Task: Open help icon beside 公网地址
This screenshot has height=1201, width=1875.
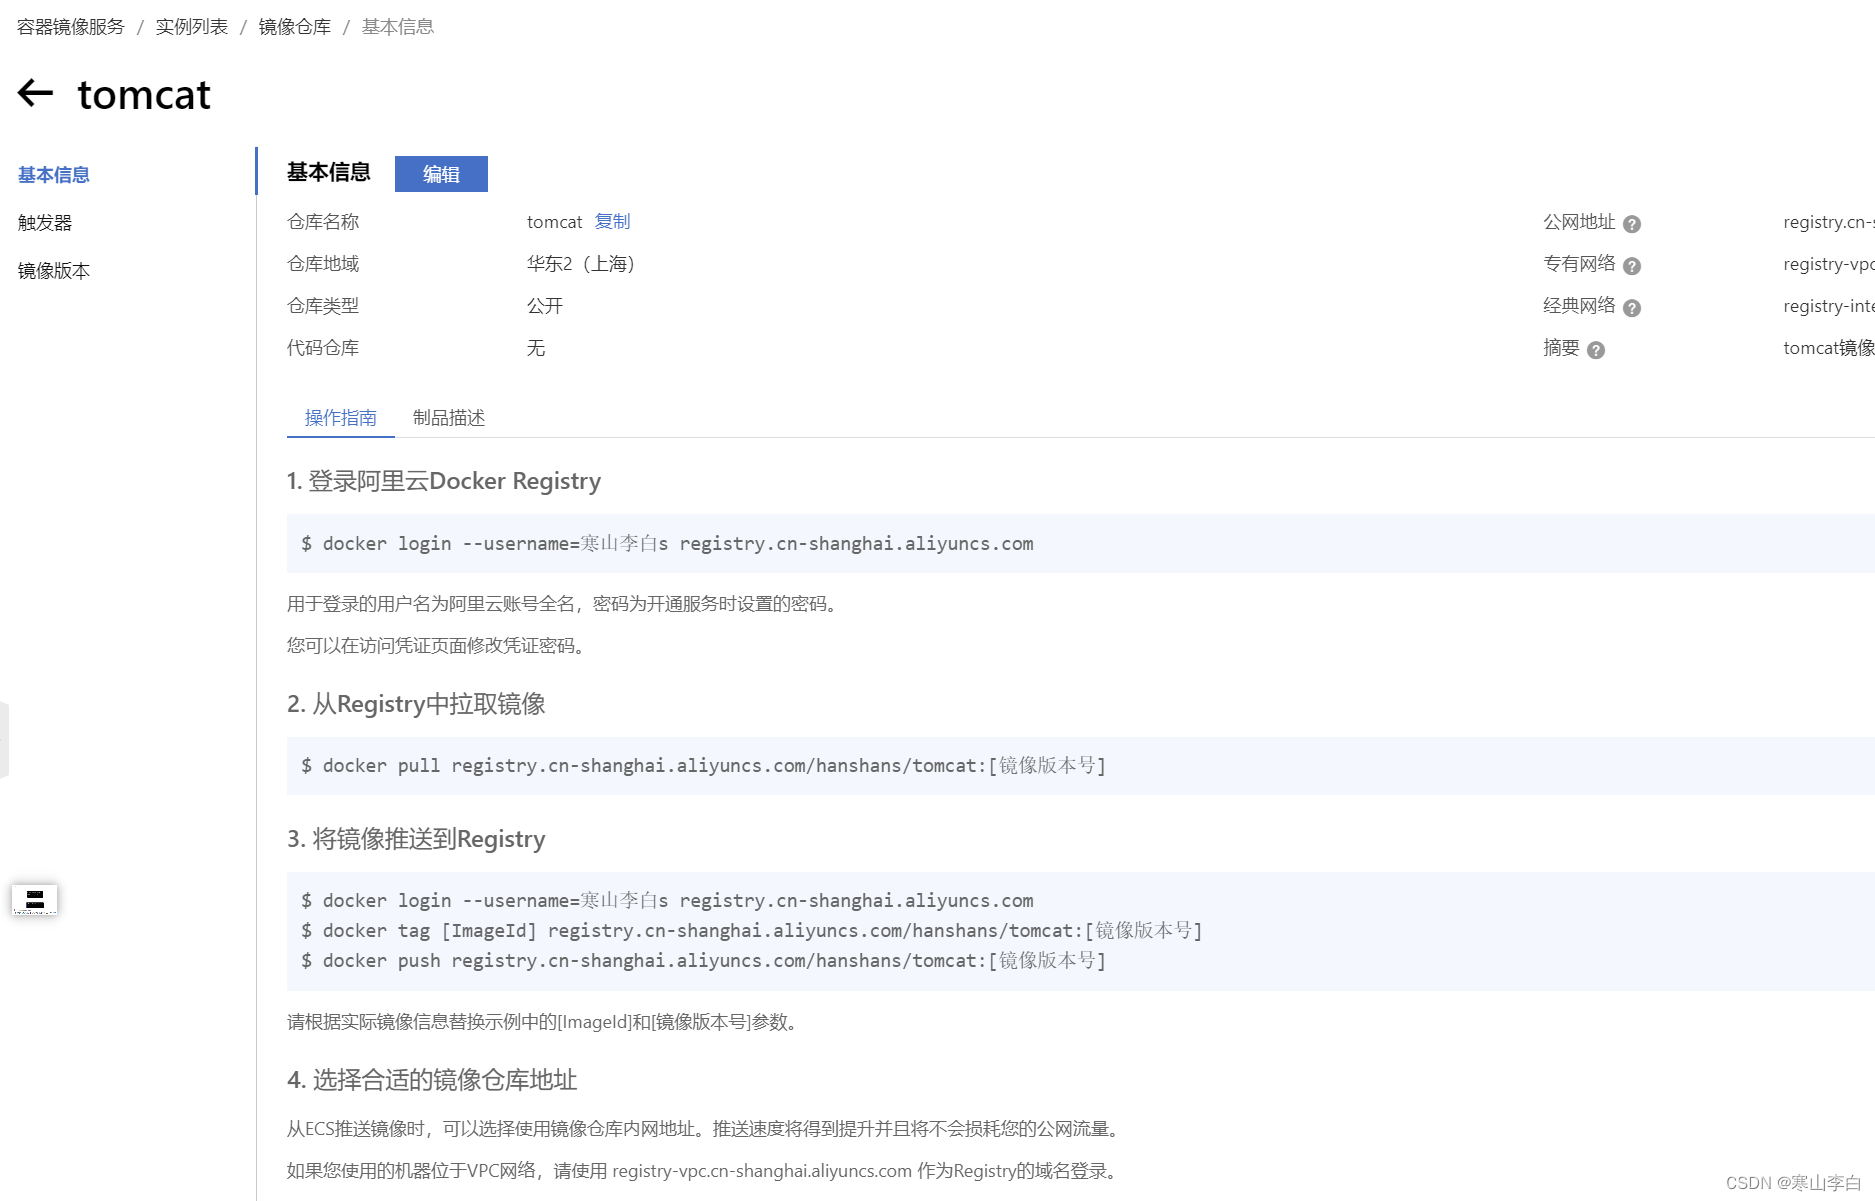Action: 1631,224
